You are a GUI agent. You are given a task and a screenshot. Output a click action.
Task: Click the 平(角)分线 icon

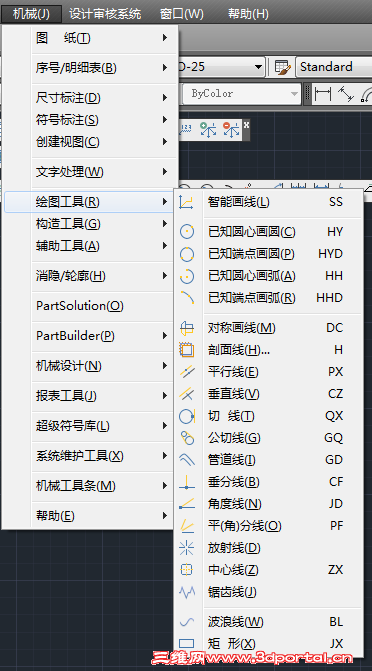coord(187,526)
